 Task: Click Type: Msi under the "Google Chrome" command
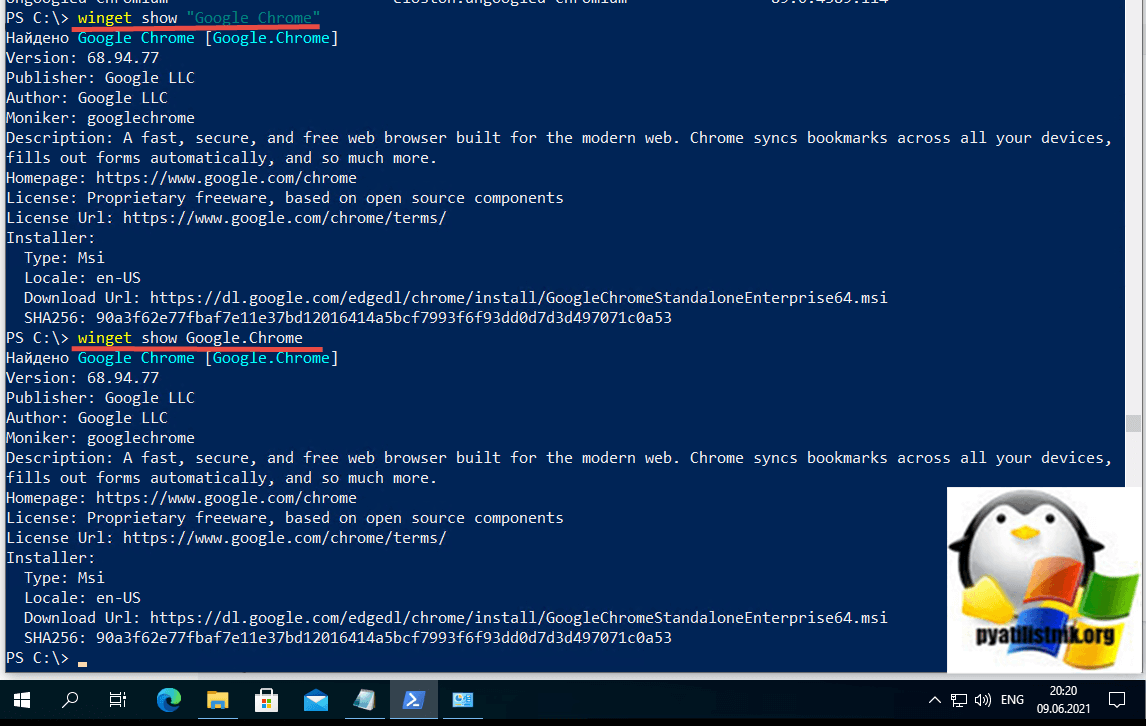[x=64, y=258]
